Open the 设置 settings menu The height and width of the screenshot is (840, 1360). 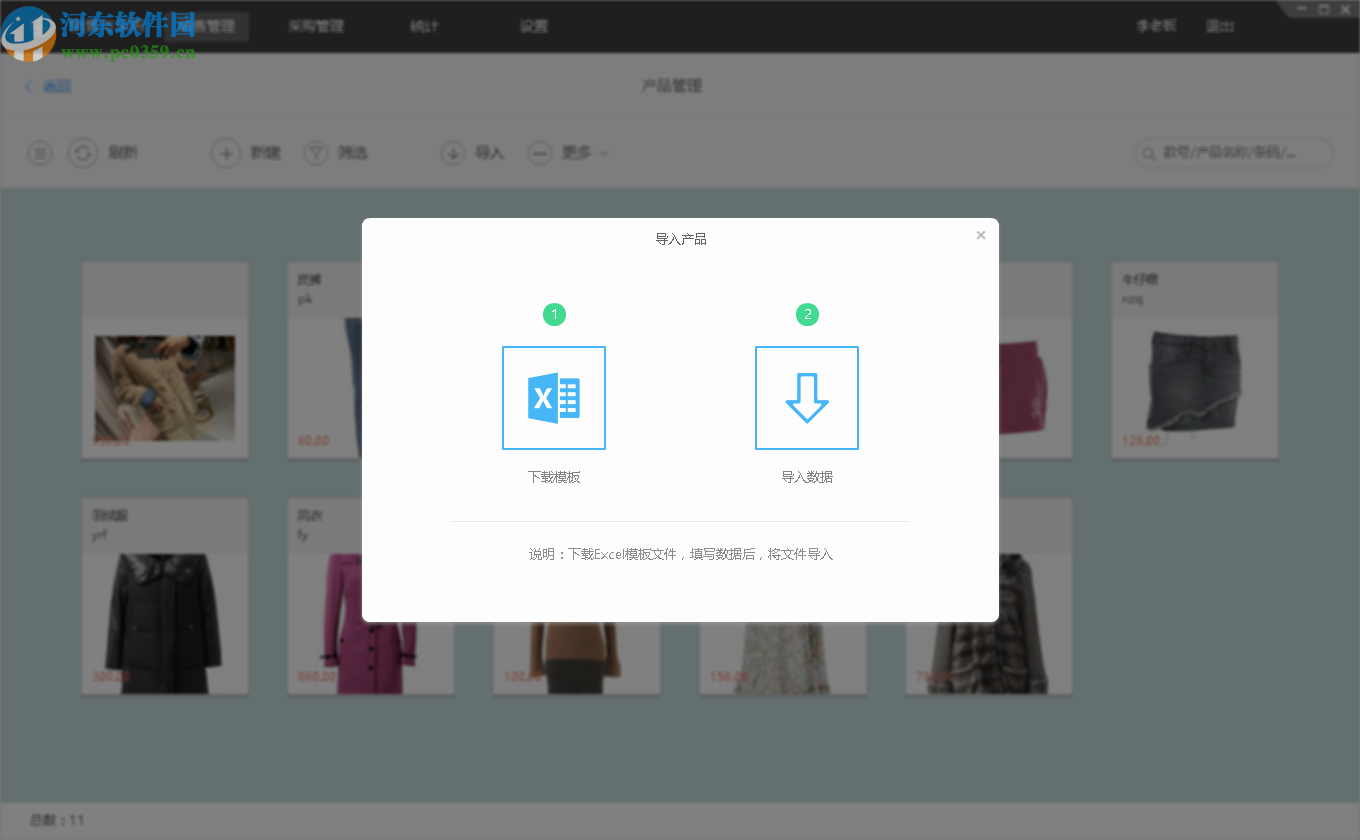533,26
